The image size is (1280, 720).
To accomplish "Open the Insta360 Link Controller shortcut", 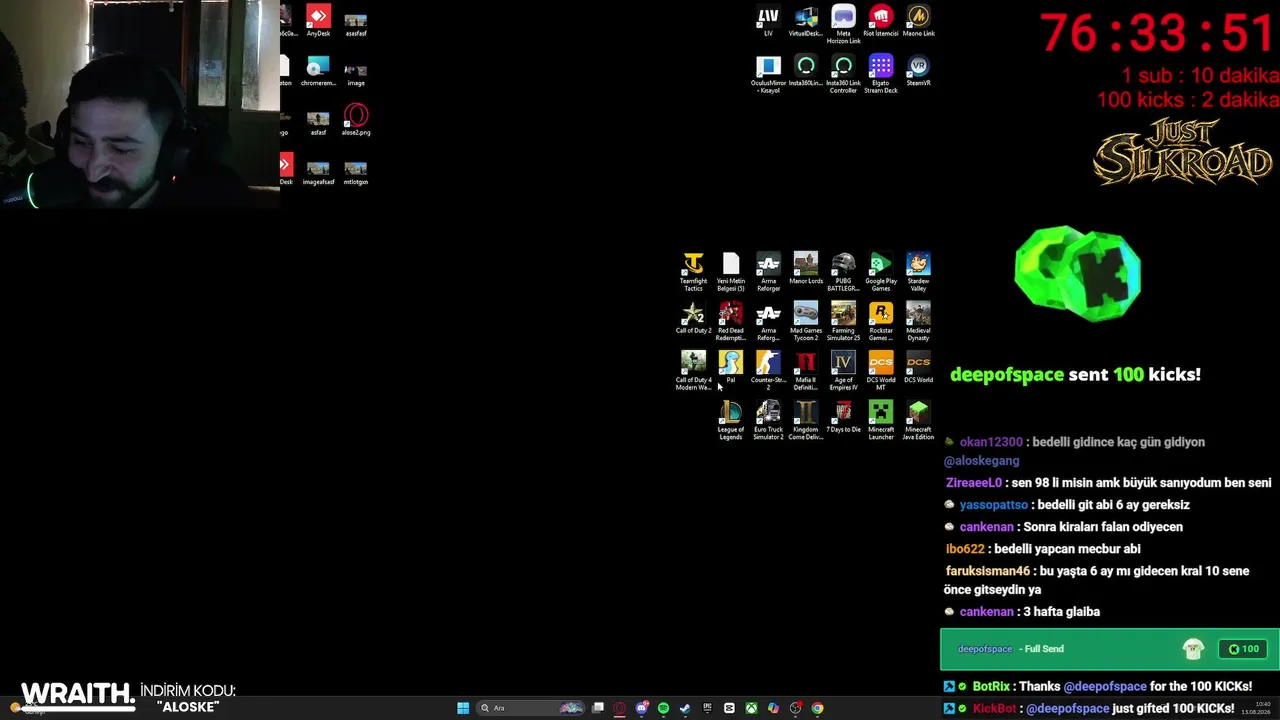I will tap(843, 74).
